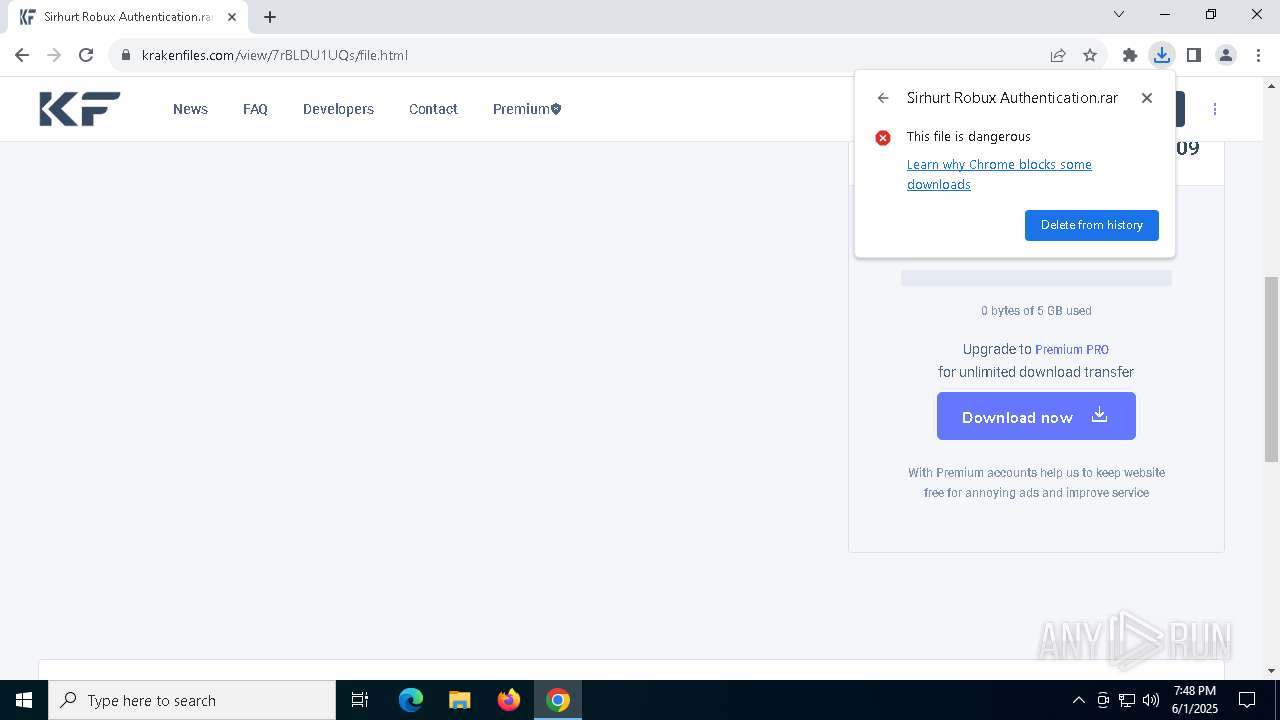
Task: Click the Download now button
Action: click(1036, 416)
